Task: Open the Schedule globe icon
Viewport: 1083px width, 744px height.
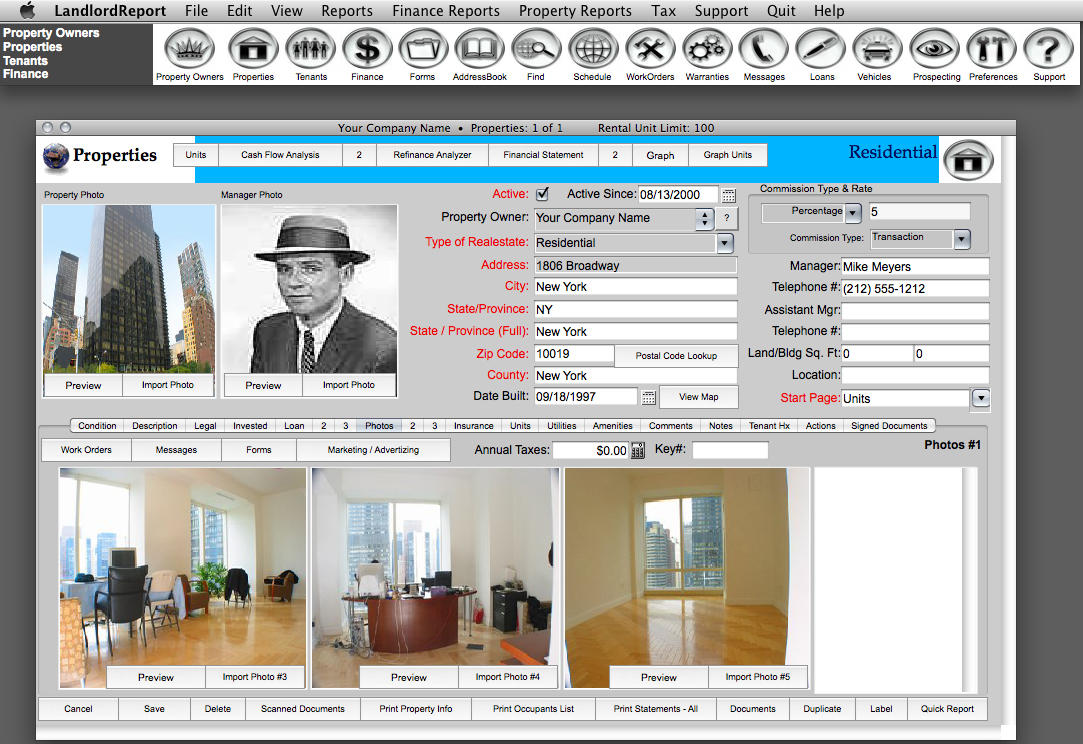Action: (x=593, y=49)
